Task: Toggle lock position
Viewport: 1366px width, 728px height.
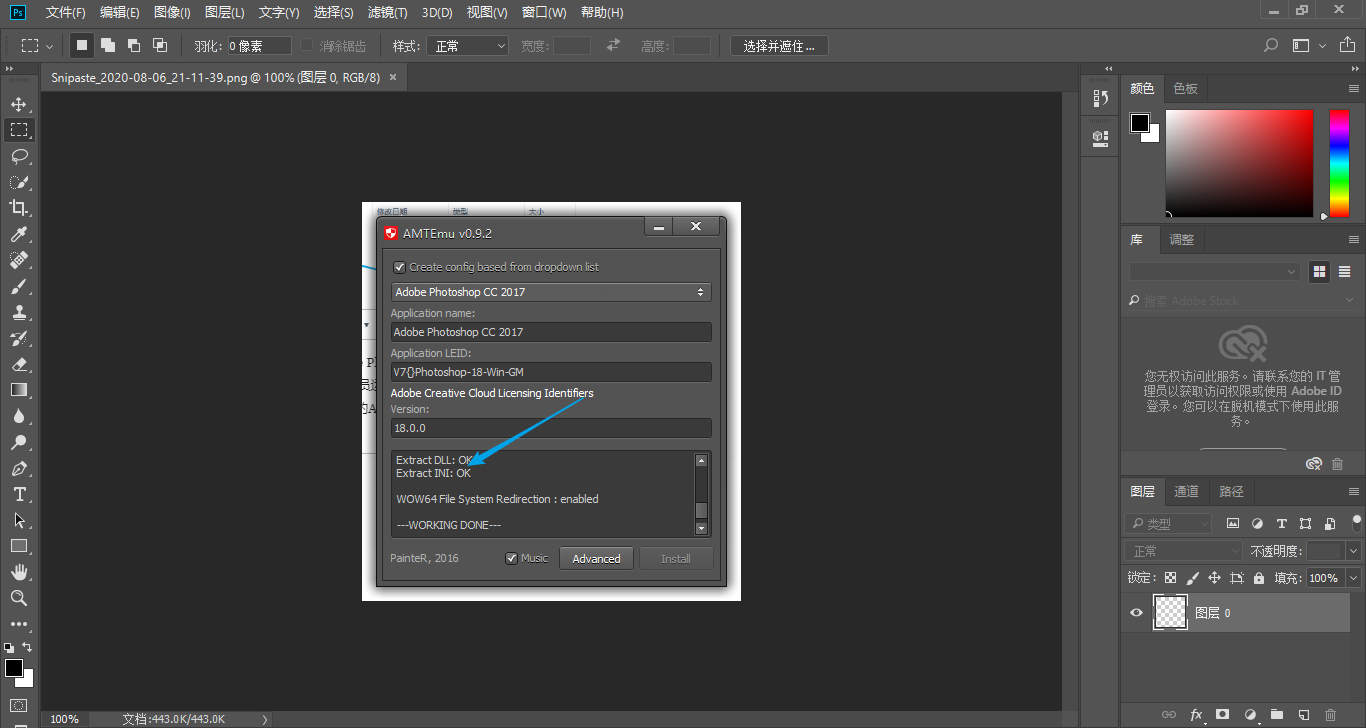Action: (x=1214, y=578)
